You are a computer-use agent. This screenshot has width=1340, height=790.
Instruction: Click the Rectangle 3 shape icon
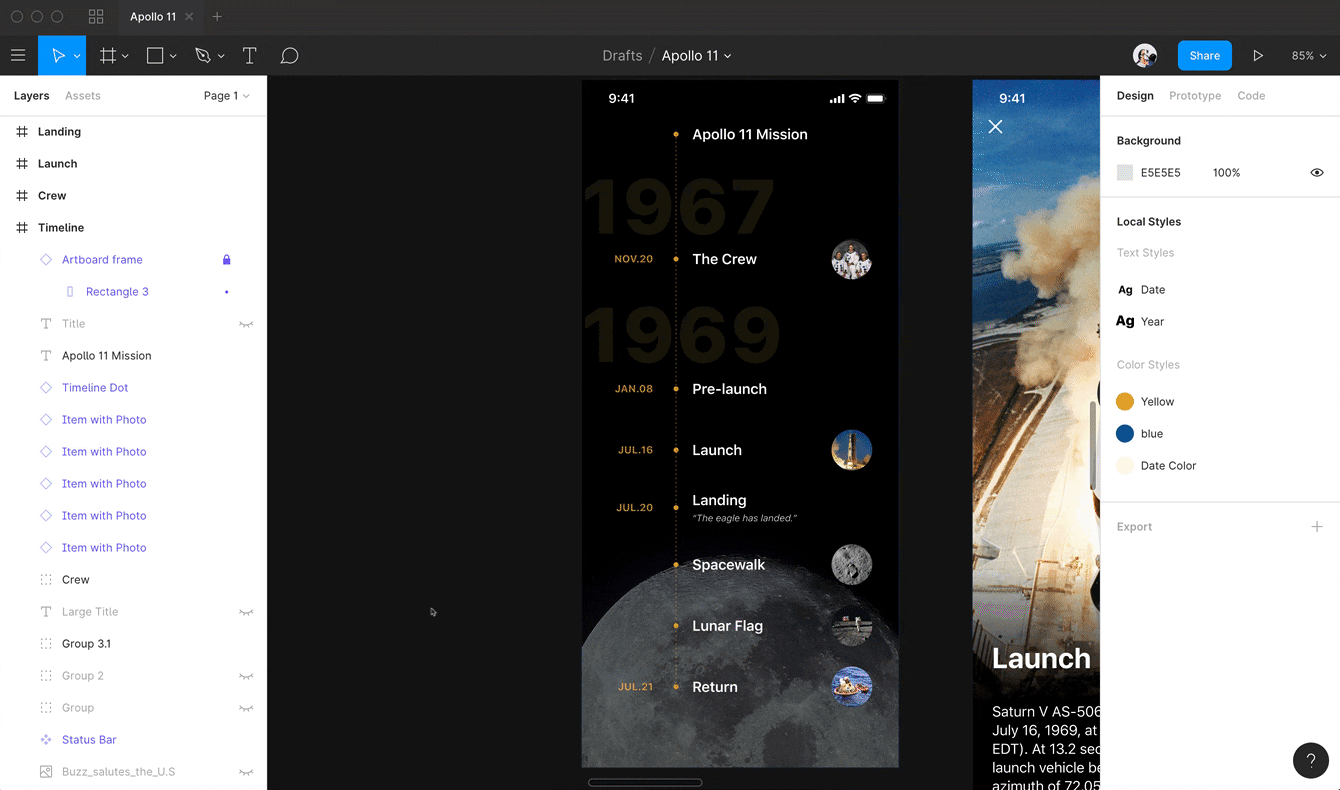coord(70,292)
